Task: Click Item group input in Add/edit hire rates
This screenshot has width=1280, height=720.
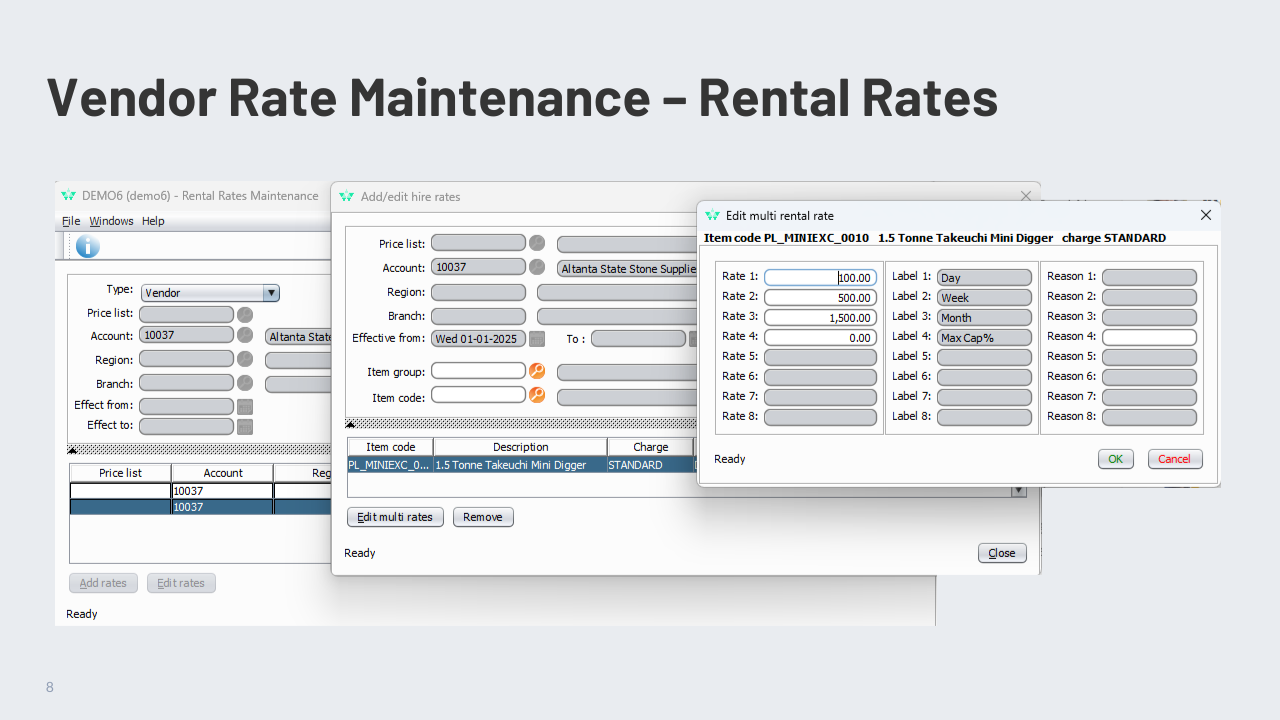Action: [x=478, y=371]
